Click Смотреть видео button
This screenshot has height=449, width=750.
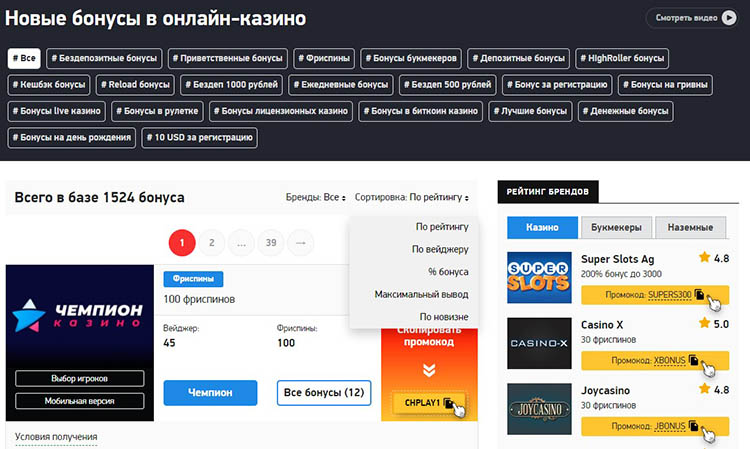pos(692,18)
